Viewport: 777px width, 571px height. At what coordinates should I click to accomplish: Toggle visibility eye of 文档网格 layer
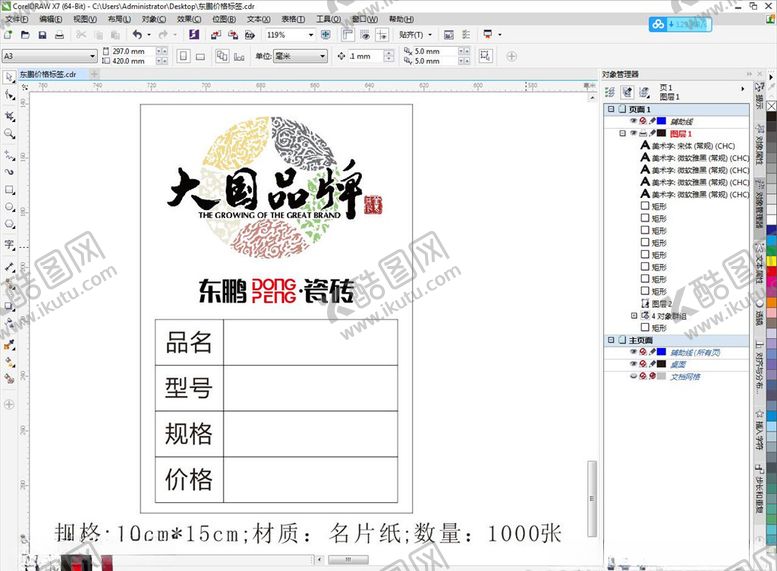[633, 376]
